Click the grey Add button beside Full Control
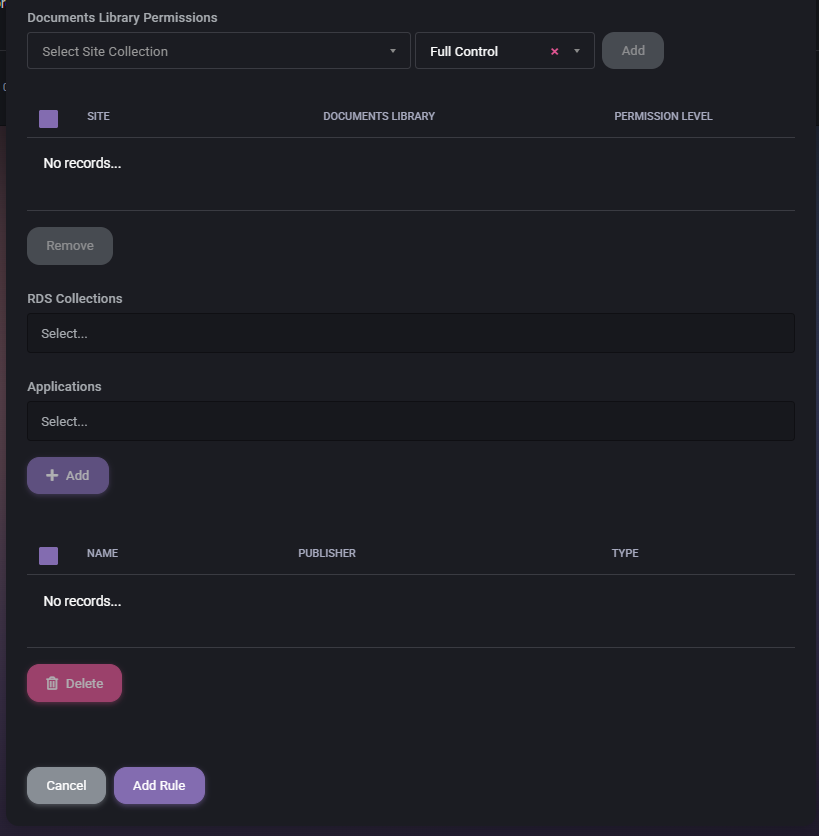The width and height of the screenshot is (819, 836). [x=632, y=51]
